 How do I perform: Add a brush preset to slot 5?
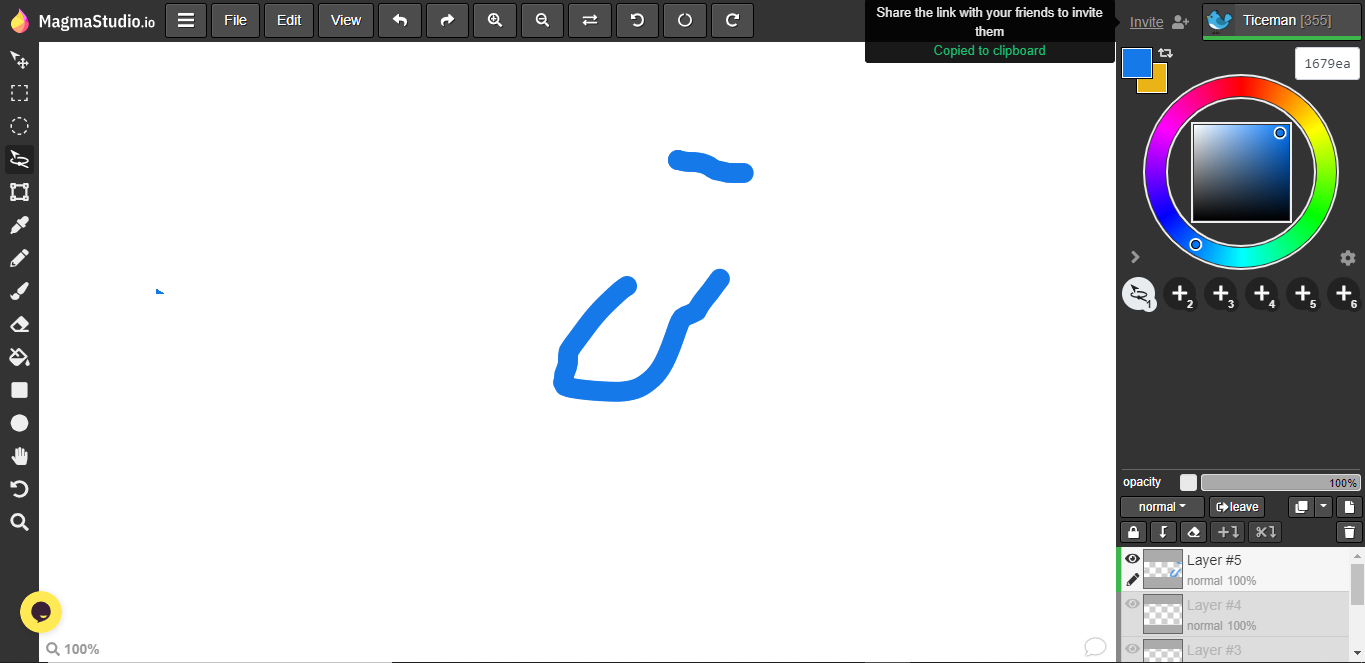(1303, 294)
